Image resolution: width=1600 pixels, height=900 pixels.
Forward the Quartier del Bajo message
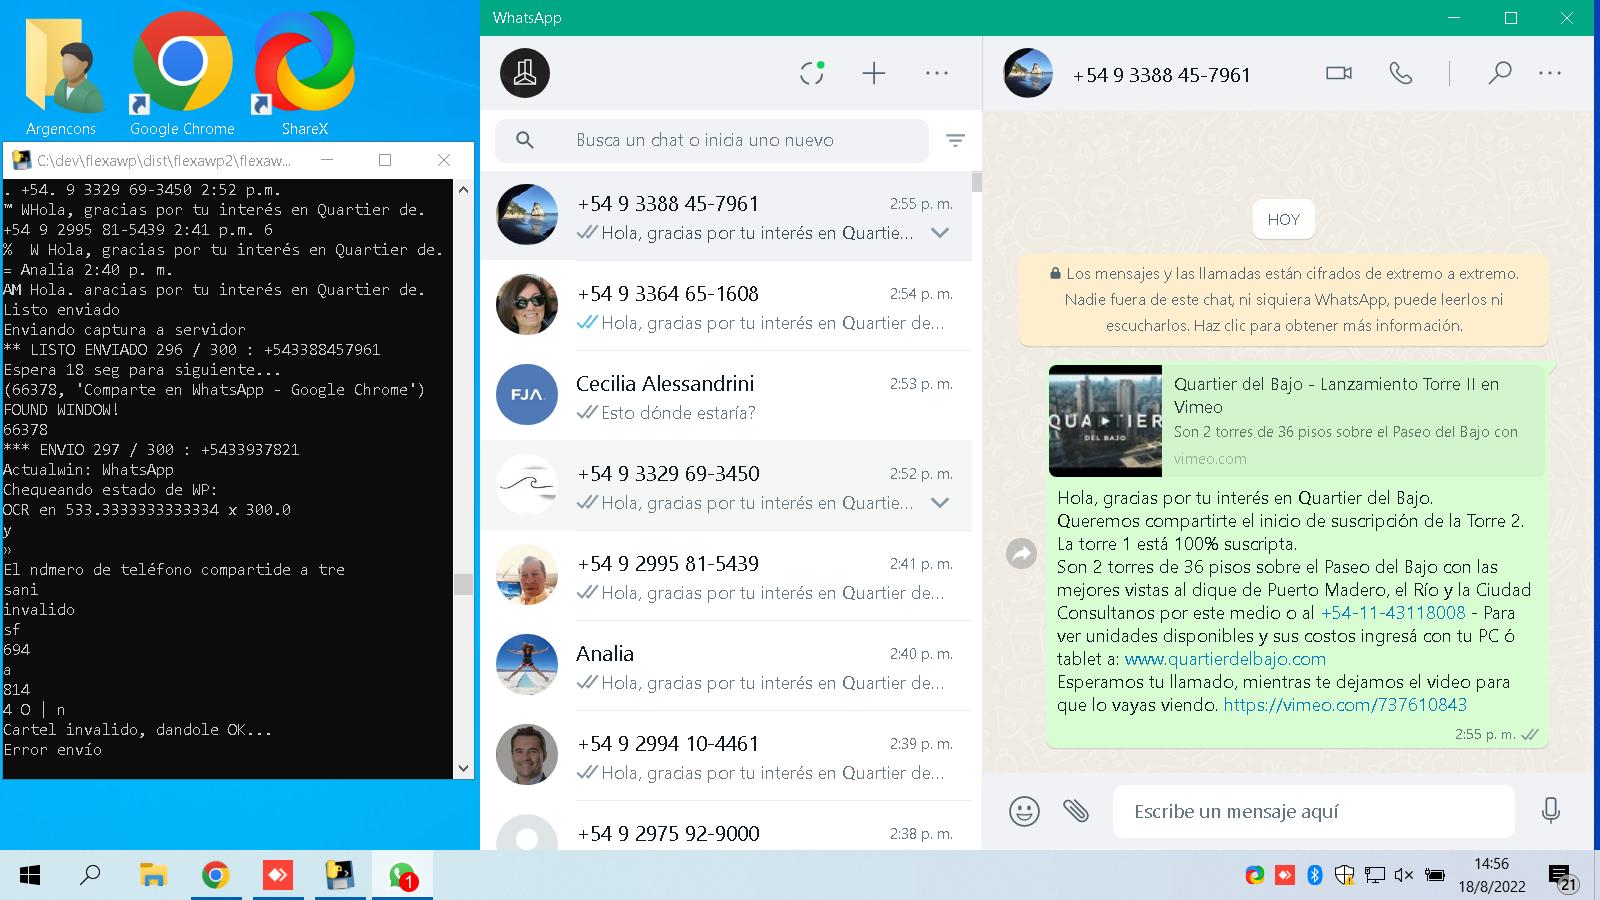click(x=1021, y=553)
